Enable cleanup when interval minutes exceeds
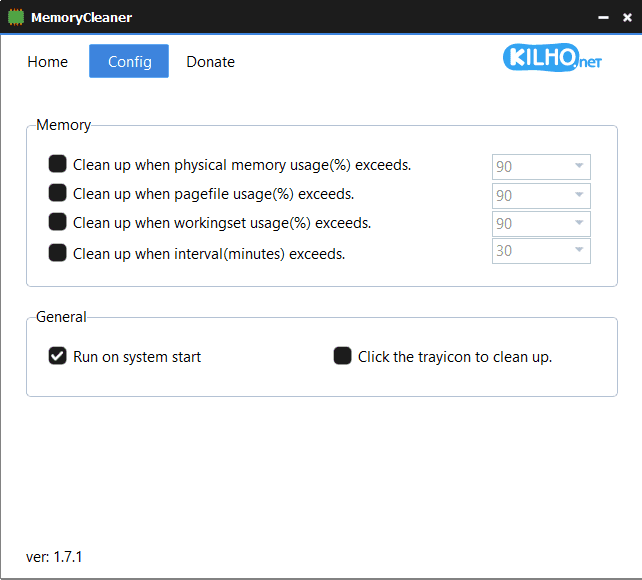This screenshot has height=580, width=642. click(58, 253)
